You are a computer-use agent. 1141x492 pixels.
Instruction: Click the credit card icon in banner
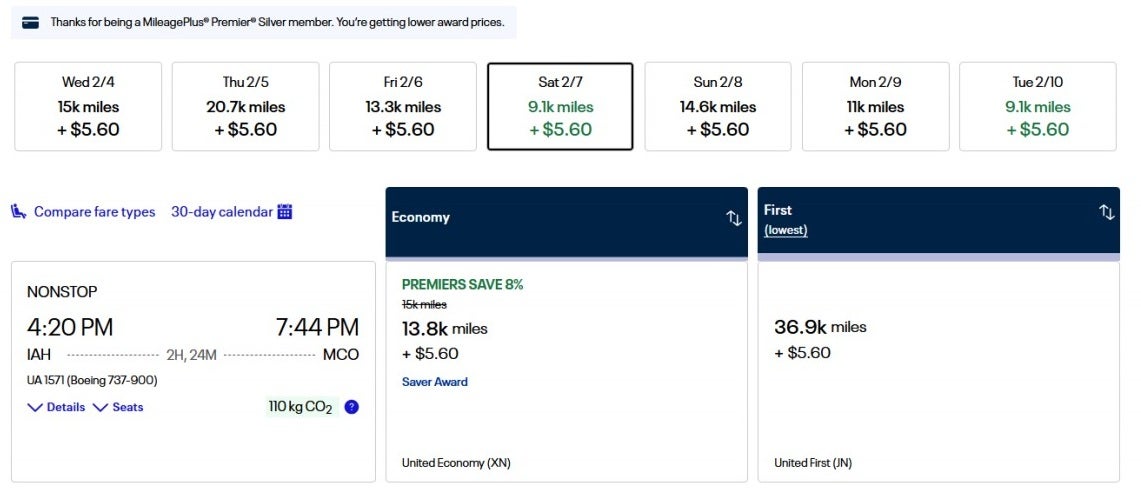point(31,23)
